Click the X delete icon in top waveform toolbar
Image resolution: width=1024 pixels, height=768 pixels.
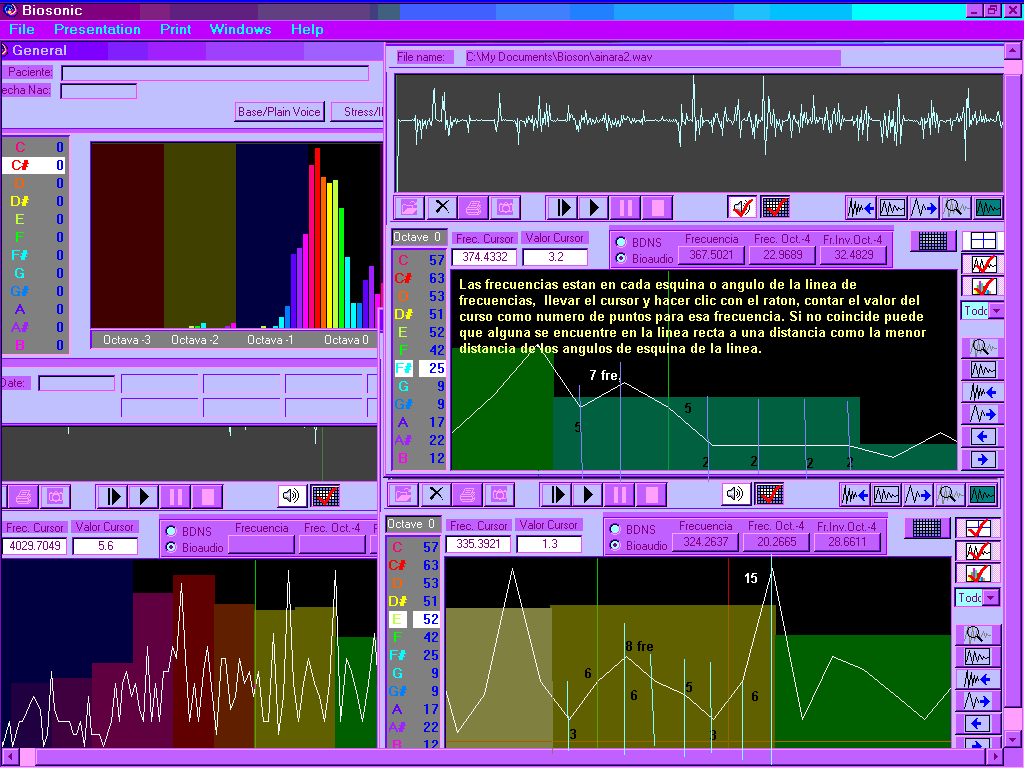441,207
